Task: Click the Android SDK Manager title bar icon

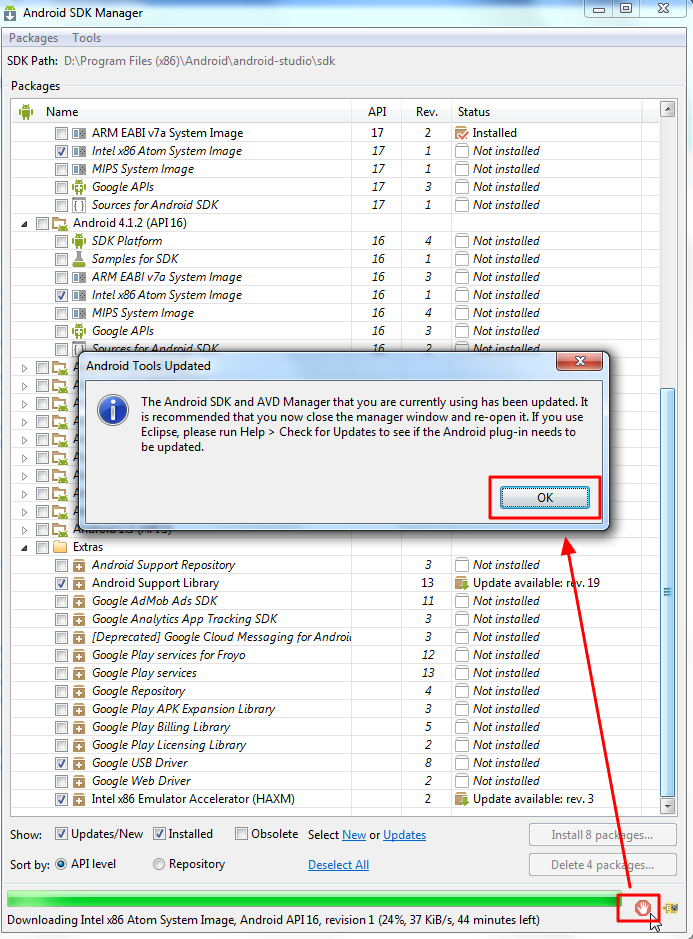Action: tap(10, 13)
